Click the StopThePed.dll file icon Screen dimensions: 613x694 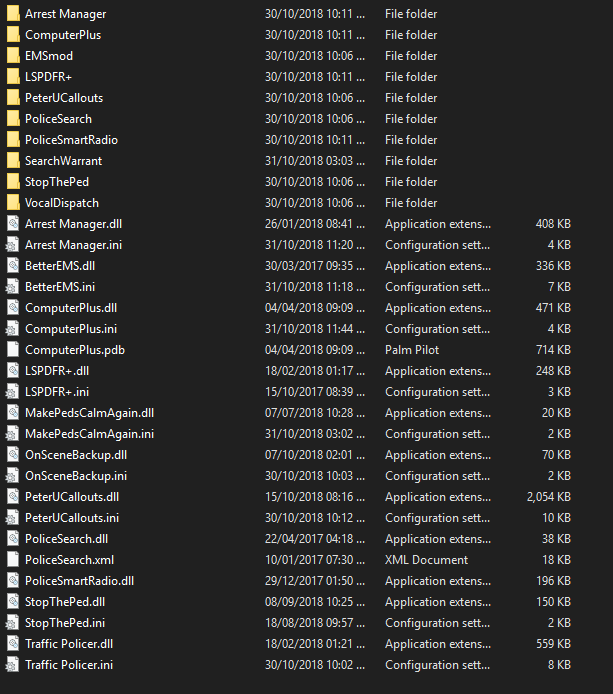point(13,602)
